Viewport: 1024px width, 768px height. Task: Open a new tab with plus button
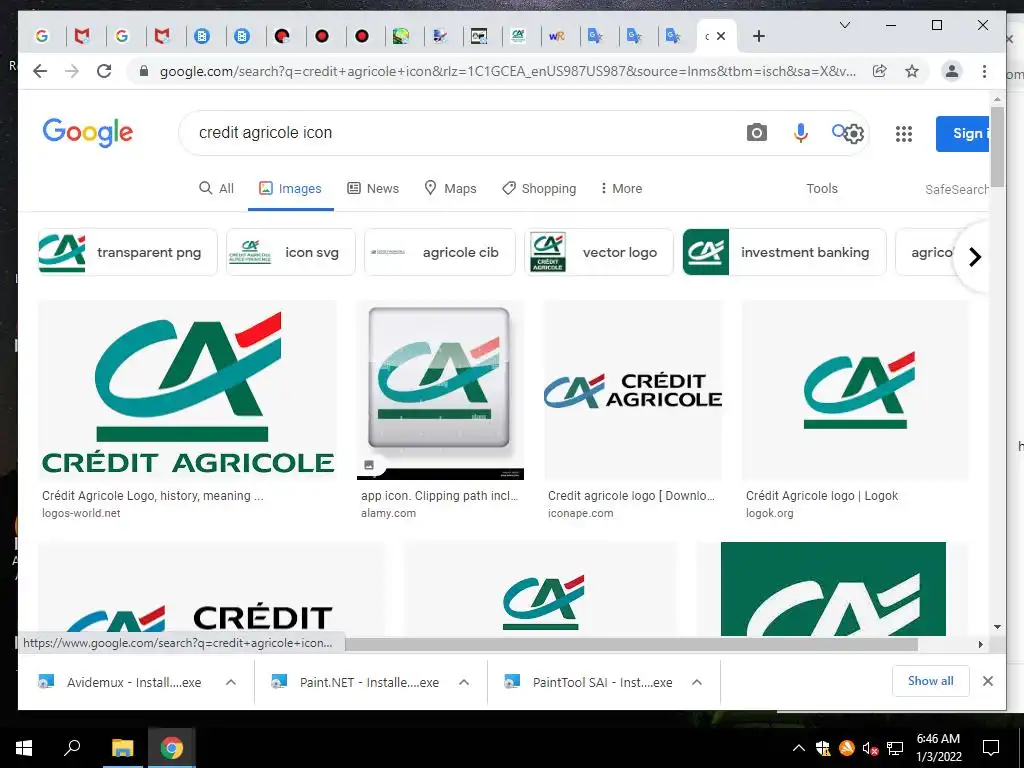click(x=758, y=36)
